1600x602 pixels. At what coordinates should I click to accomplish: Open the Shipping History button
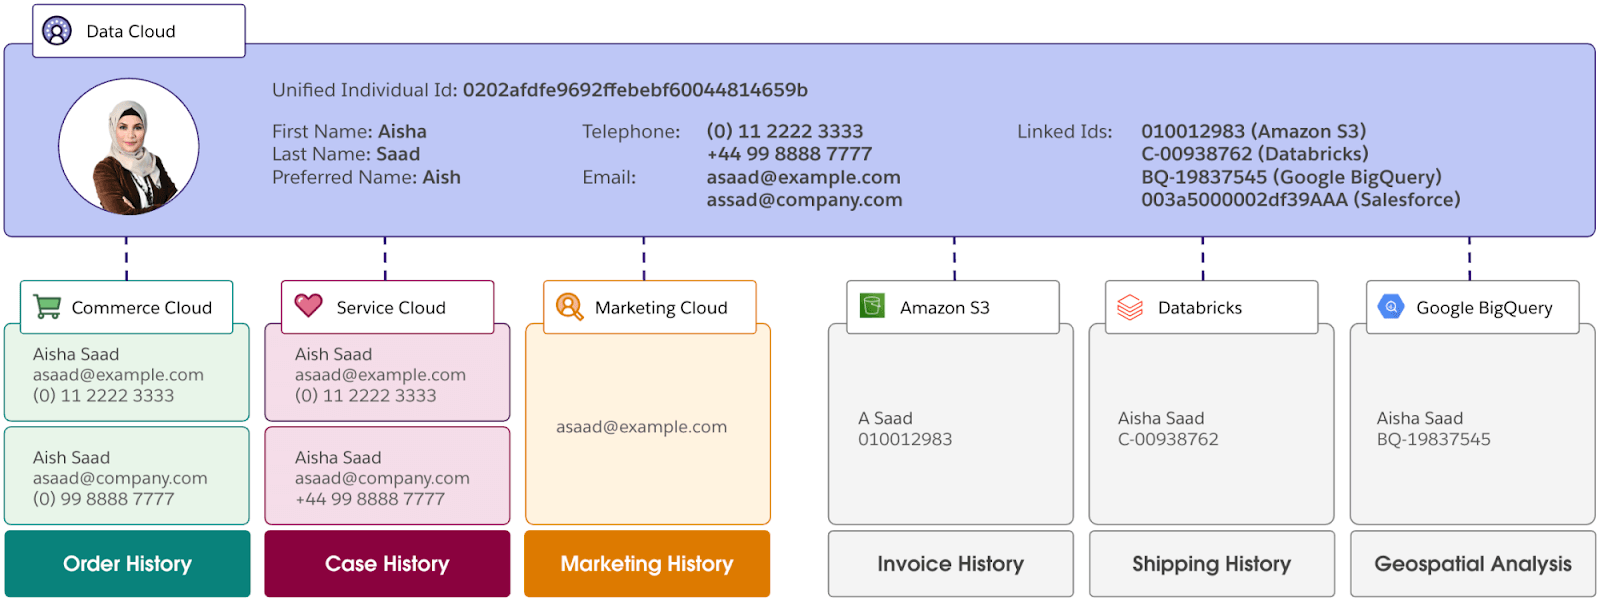[x=1211, y=564]
